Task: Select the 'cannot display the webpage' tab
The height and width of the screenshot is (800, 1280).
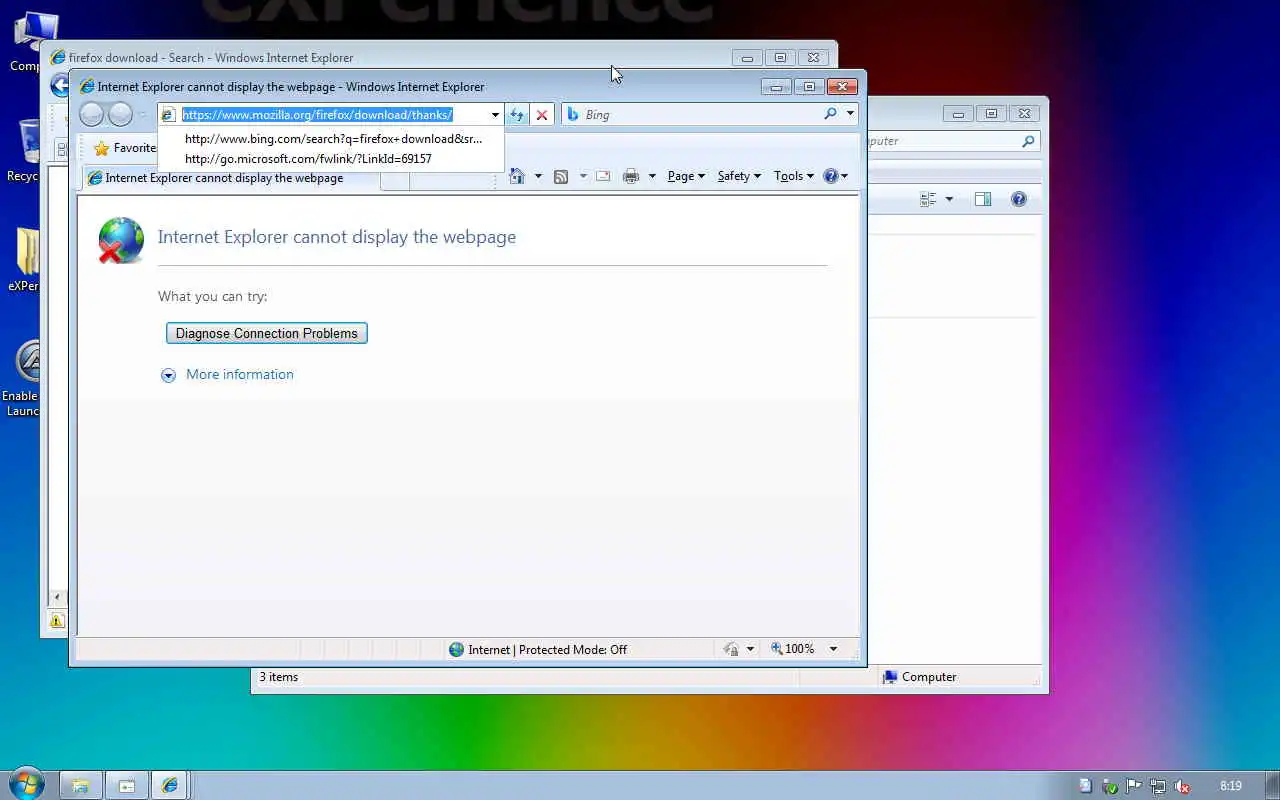Action: click(x=229, y=178)
